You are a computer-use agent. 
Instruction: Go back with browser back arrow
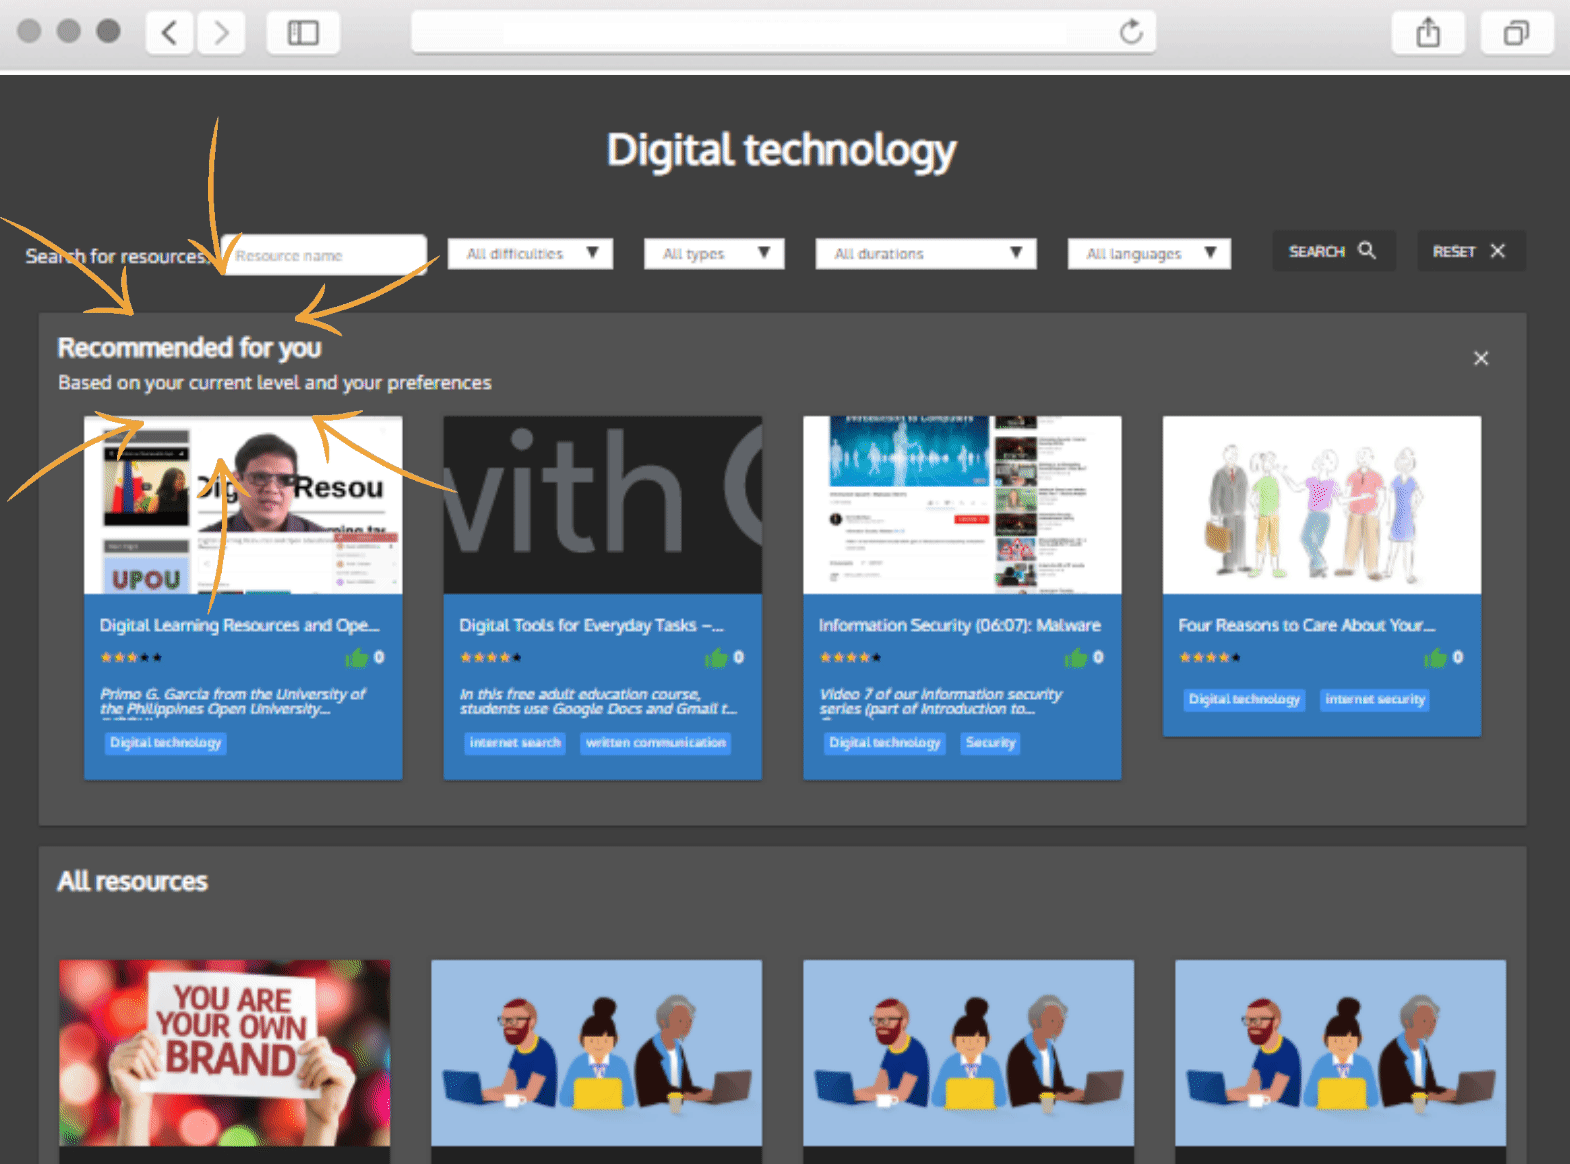[x=170, y=33]
